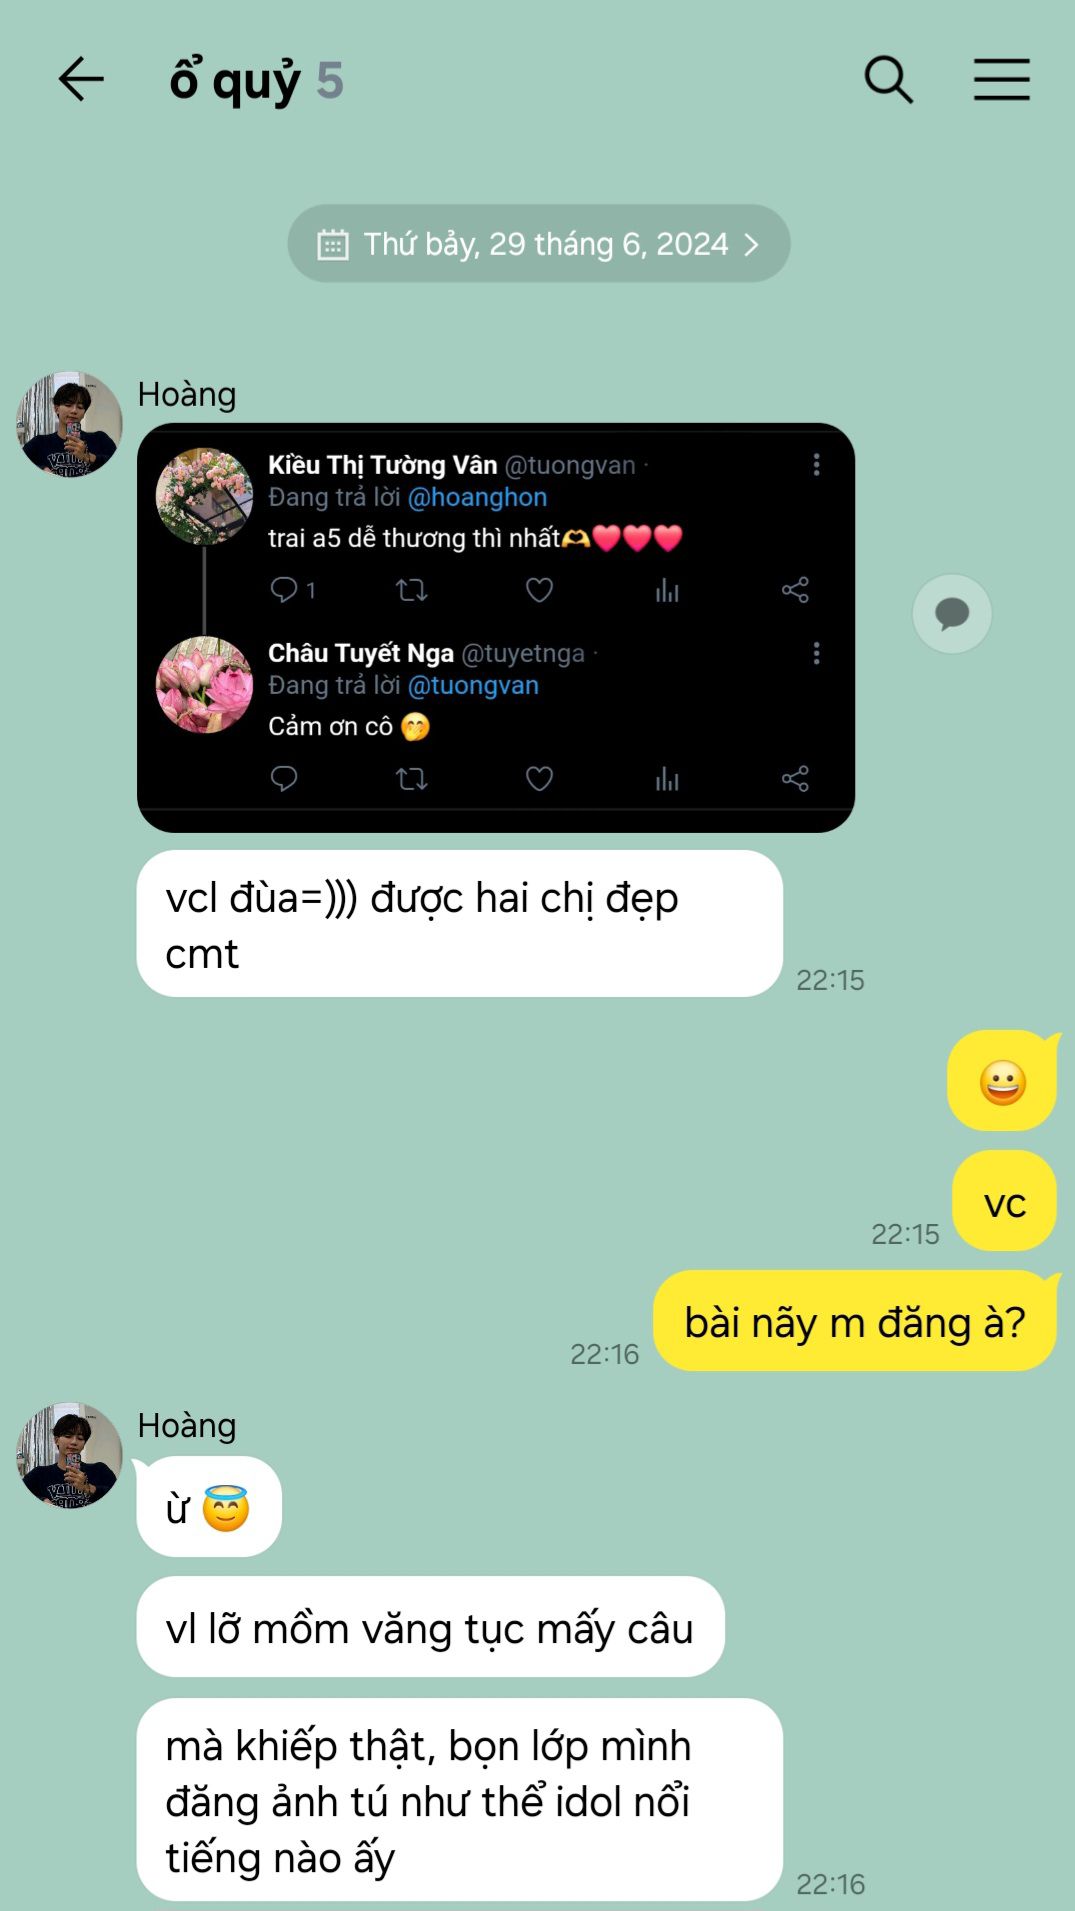Screen dimensions: 1075x1911
Task: Like Châu Tuyết Nga's reply with the heart icon
Action: [x=539, y=778]
